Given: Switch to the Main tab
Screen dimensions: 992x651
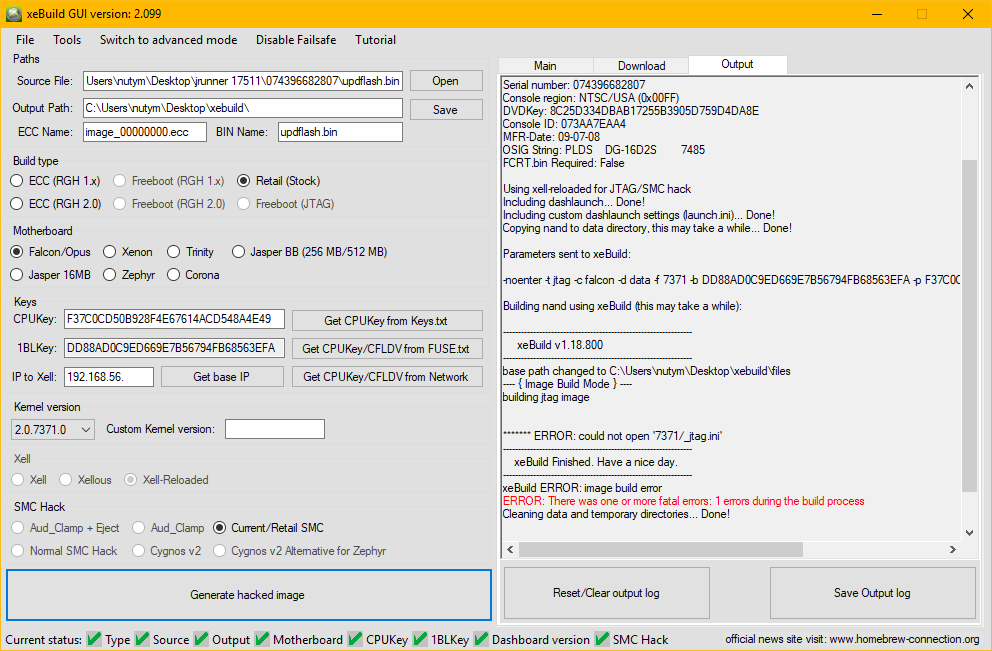Looking at the screenshot, I should coord(545,66).
